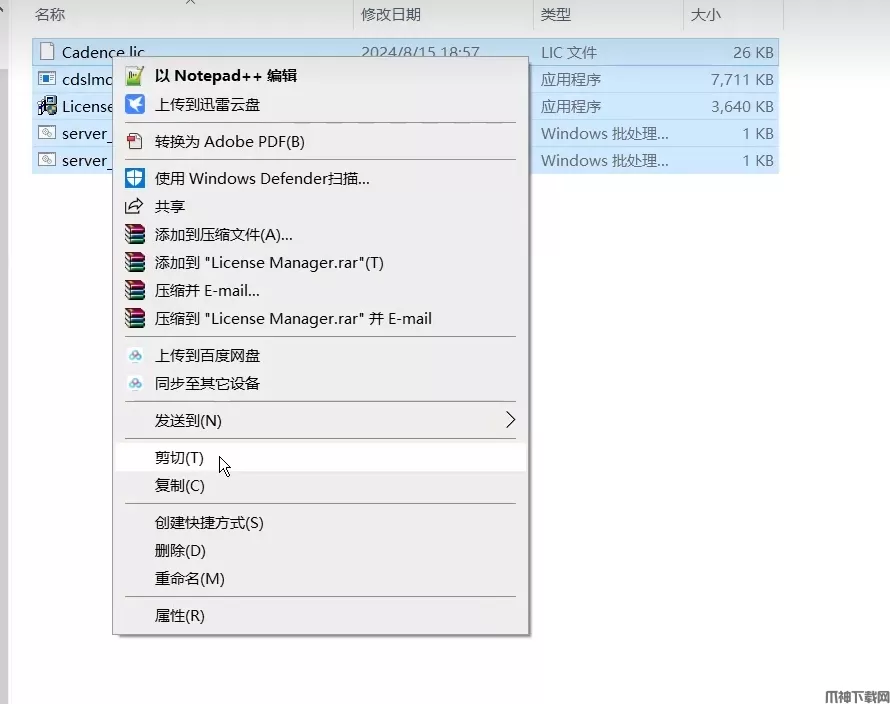Click the Adobe PDF convert icon
Viewport: 890px width, 704px height.
(x=135, y=141)
